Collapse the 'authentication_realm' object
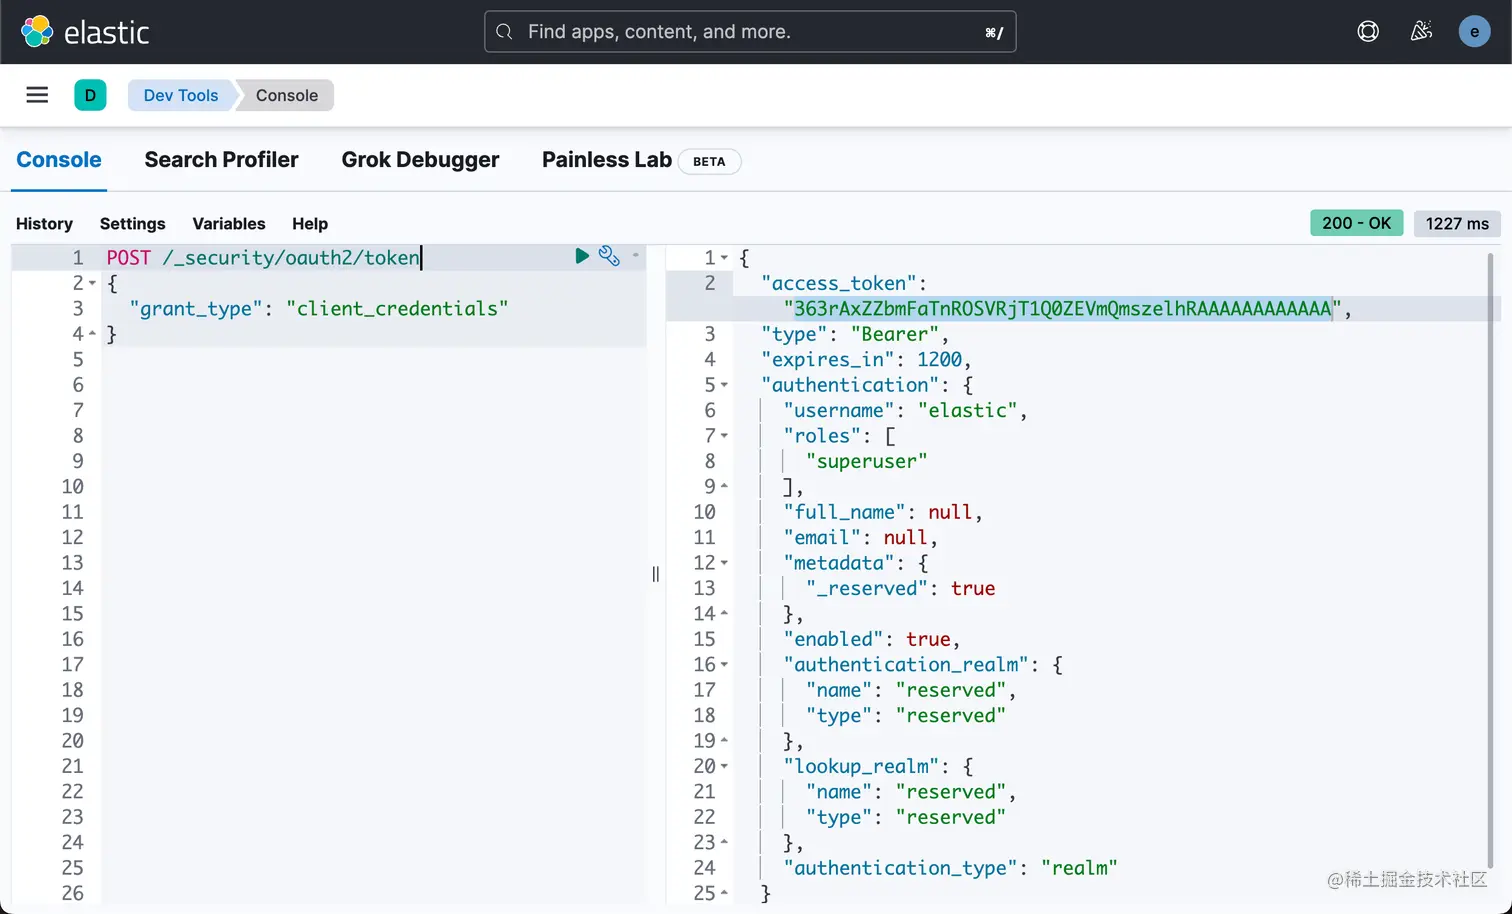The width and height of the screenshot is (1512, 914). tap(723, 664)
